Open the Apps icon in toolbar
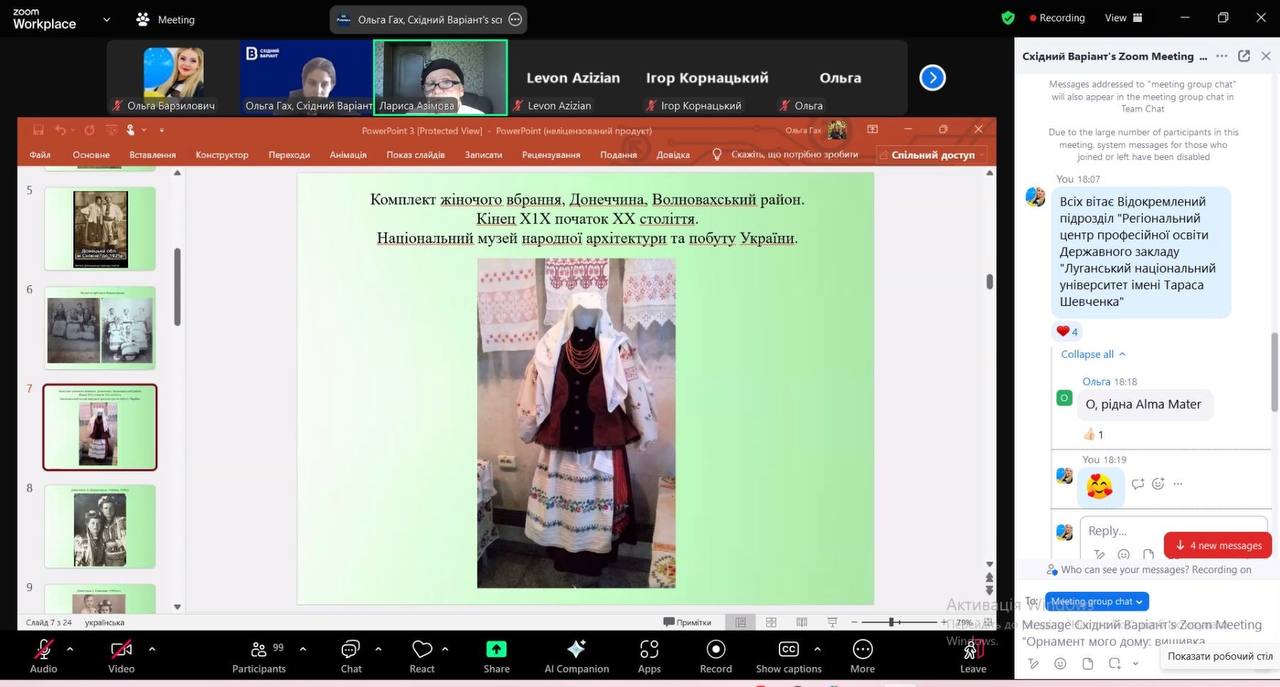Image resolution: width=1280 pixels, height=687 pixels. coord(649,650)
